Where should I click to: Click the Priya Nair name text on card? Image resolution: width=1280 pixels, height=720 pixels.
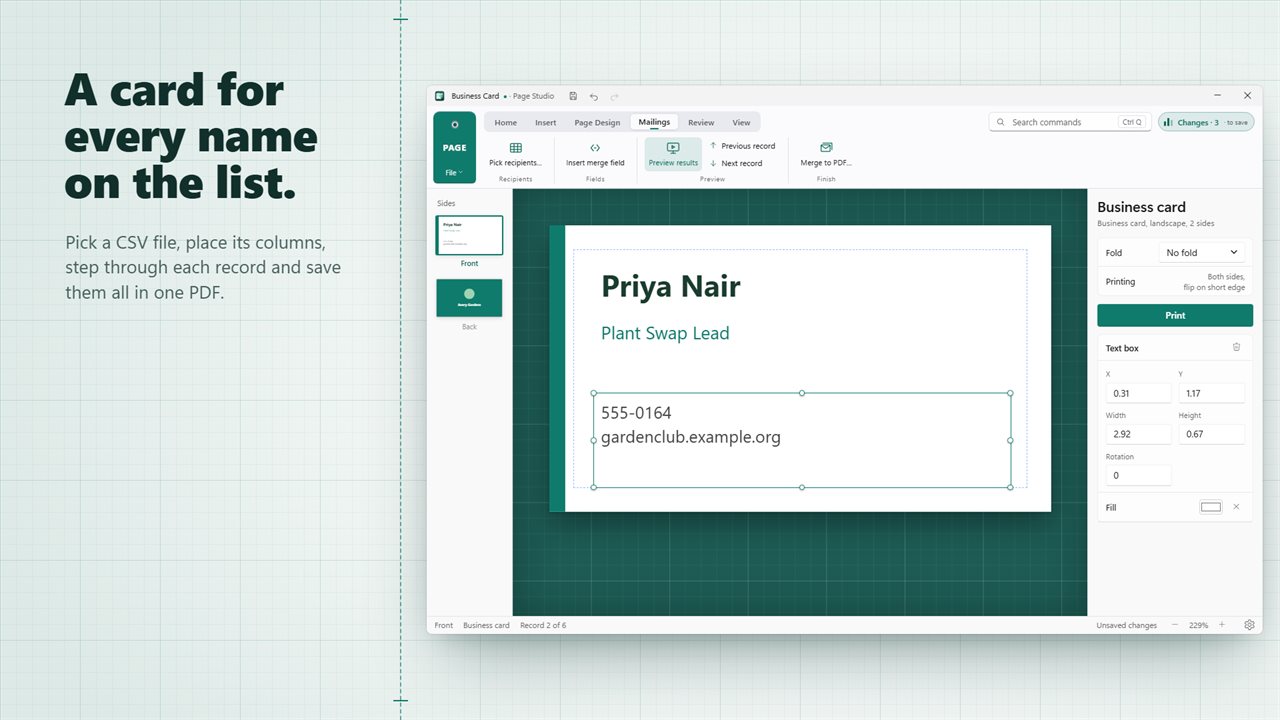click(671, 287)
